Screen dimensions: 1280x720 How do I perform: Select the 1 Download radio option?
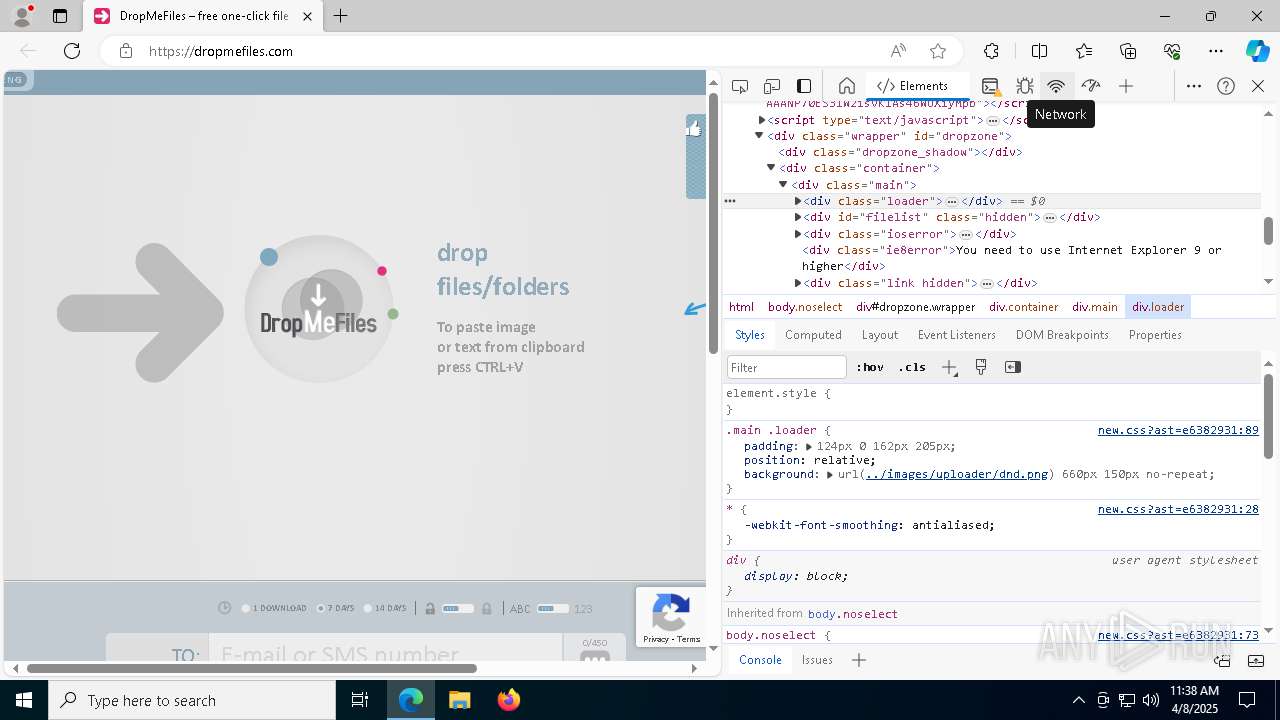tap(246, 608)
